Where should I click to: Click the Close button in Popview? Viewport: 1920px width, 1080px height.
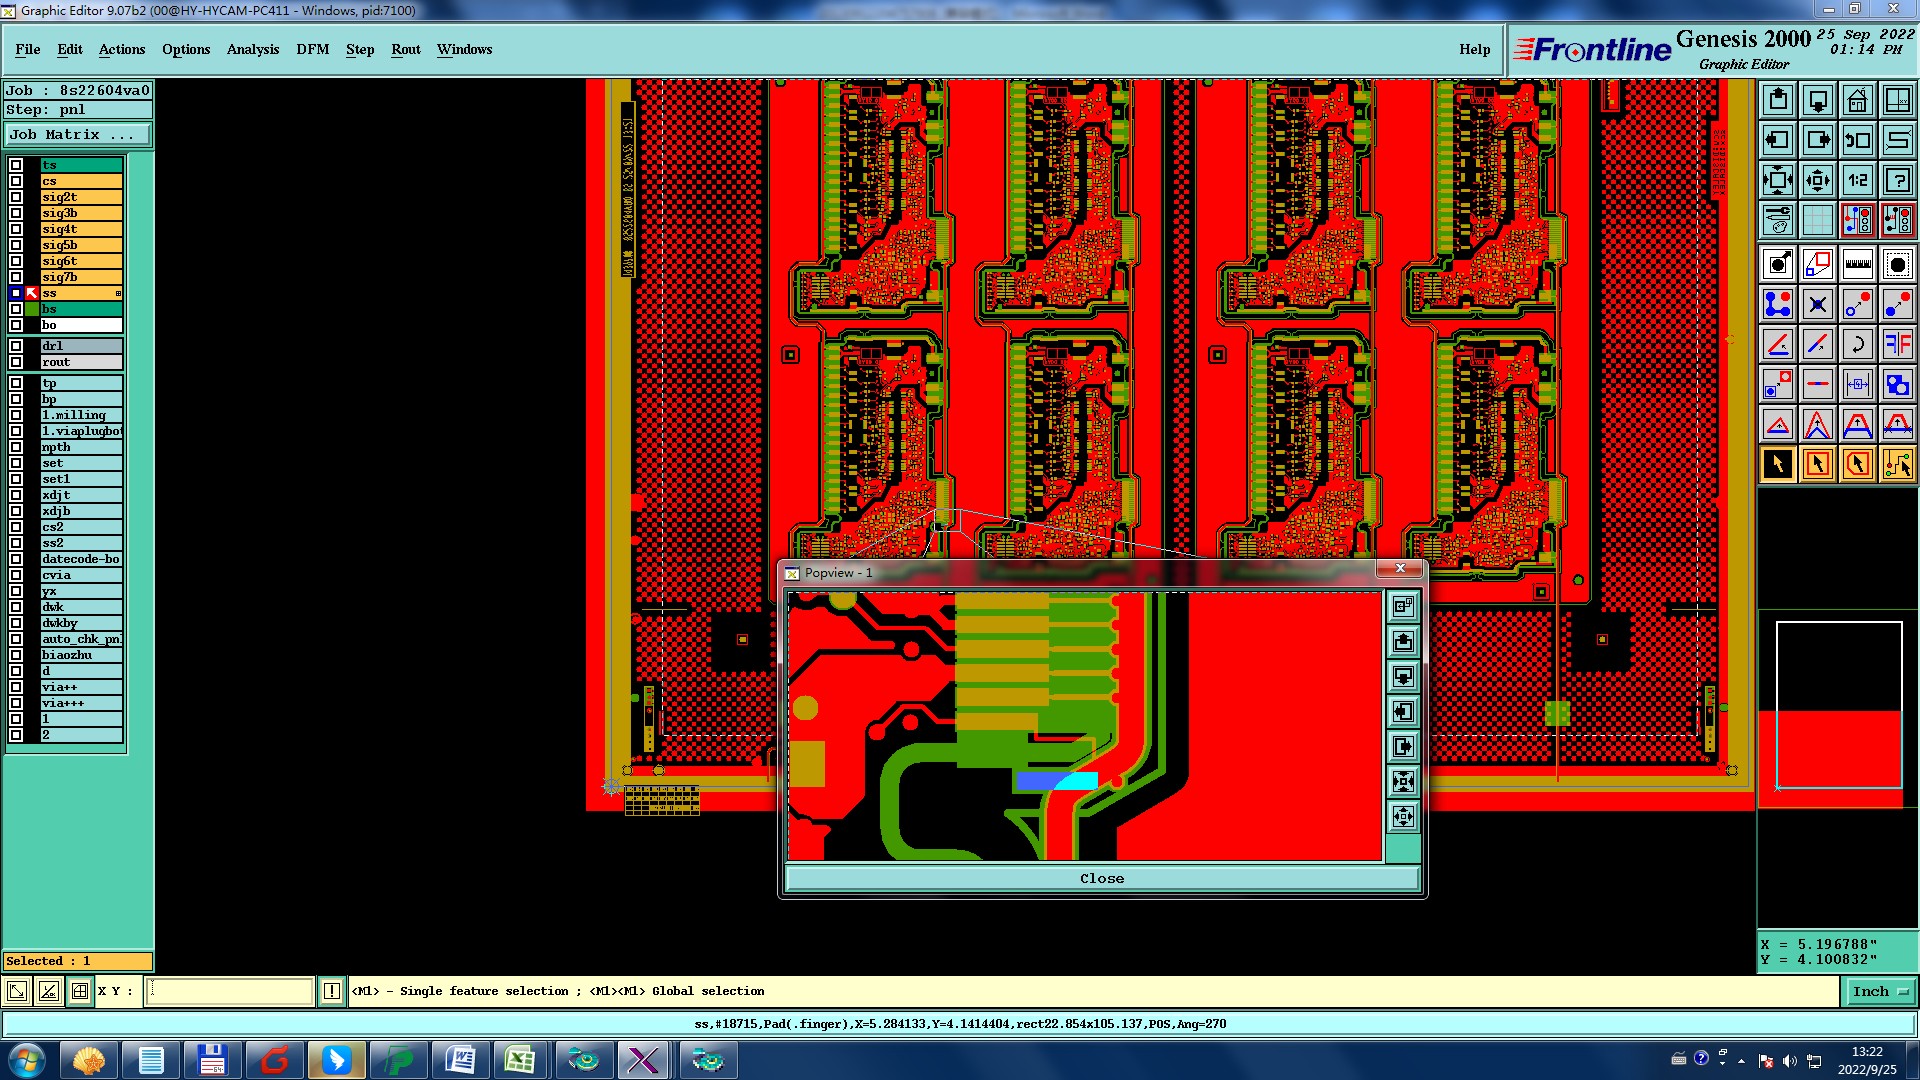[x=1101, y=878]
